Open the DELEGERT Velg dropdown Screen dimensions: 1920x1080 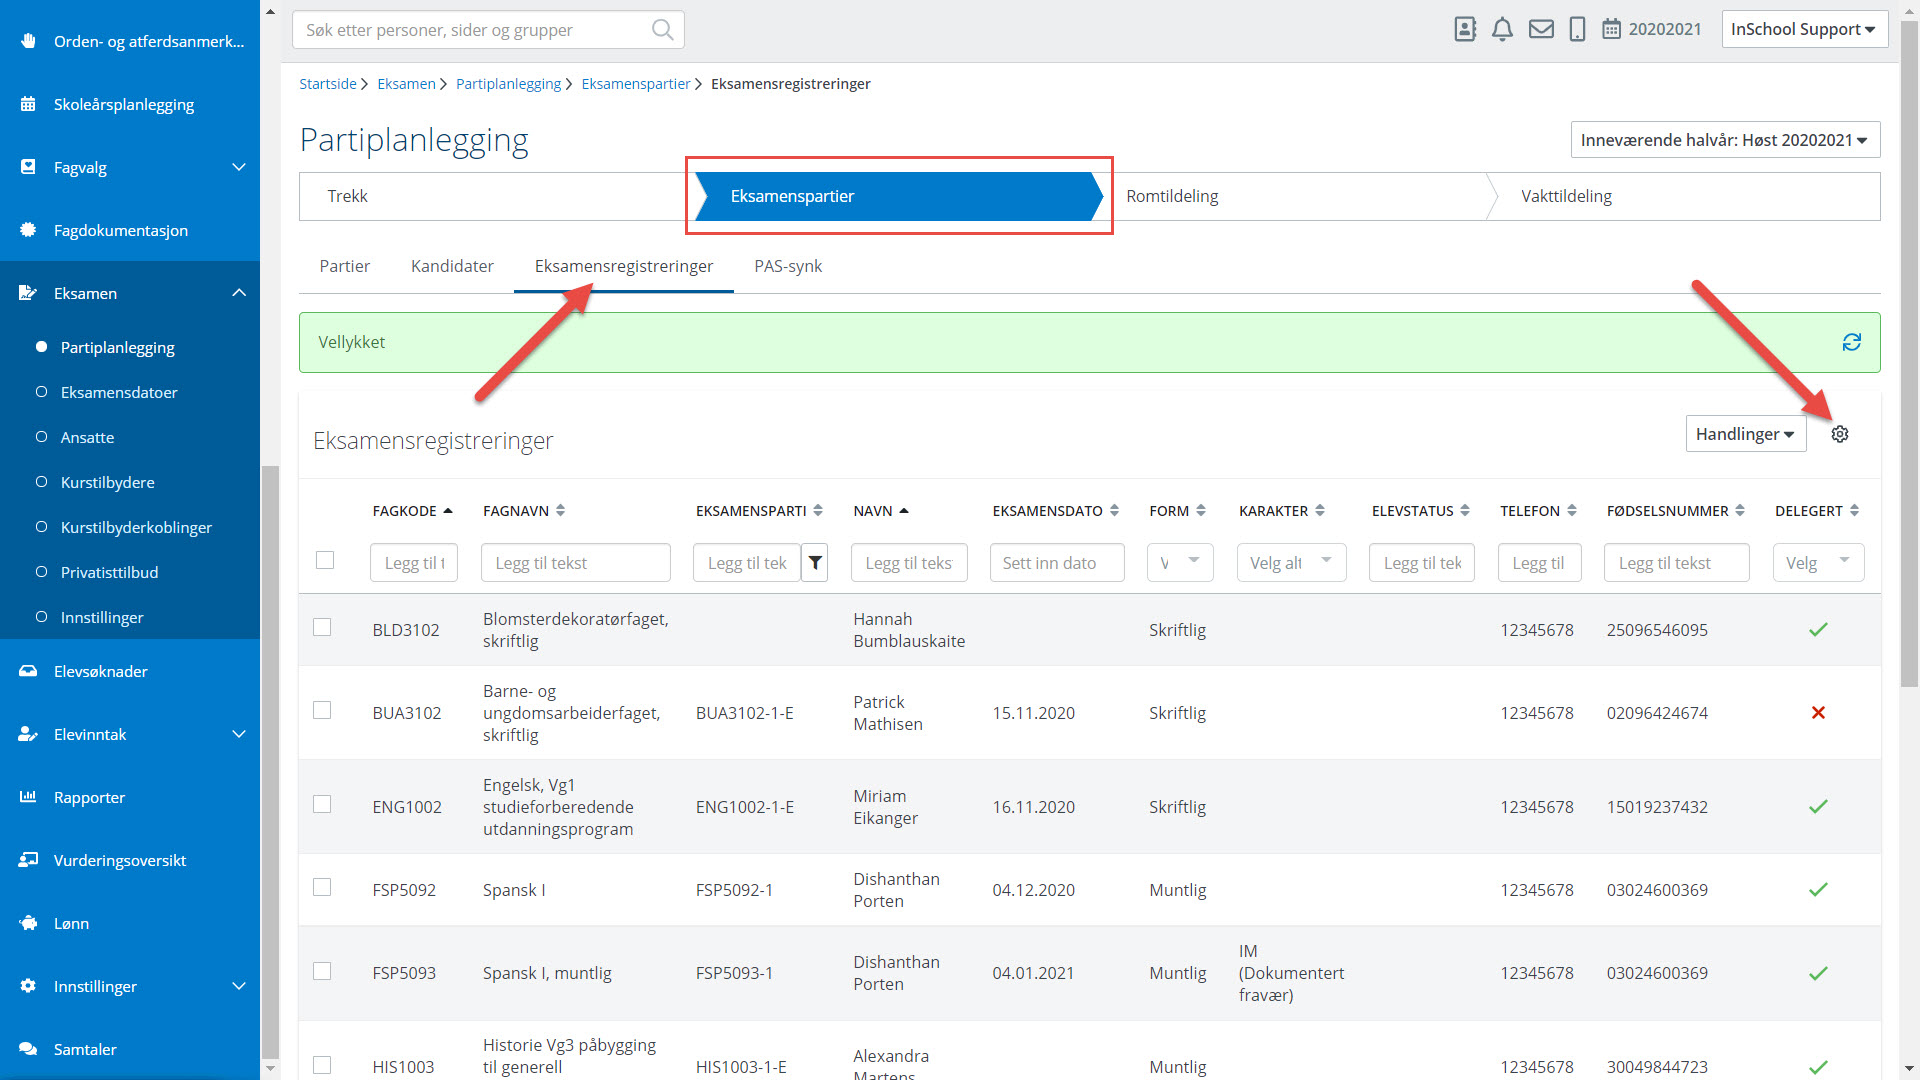click(1818, 563)
